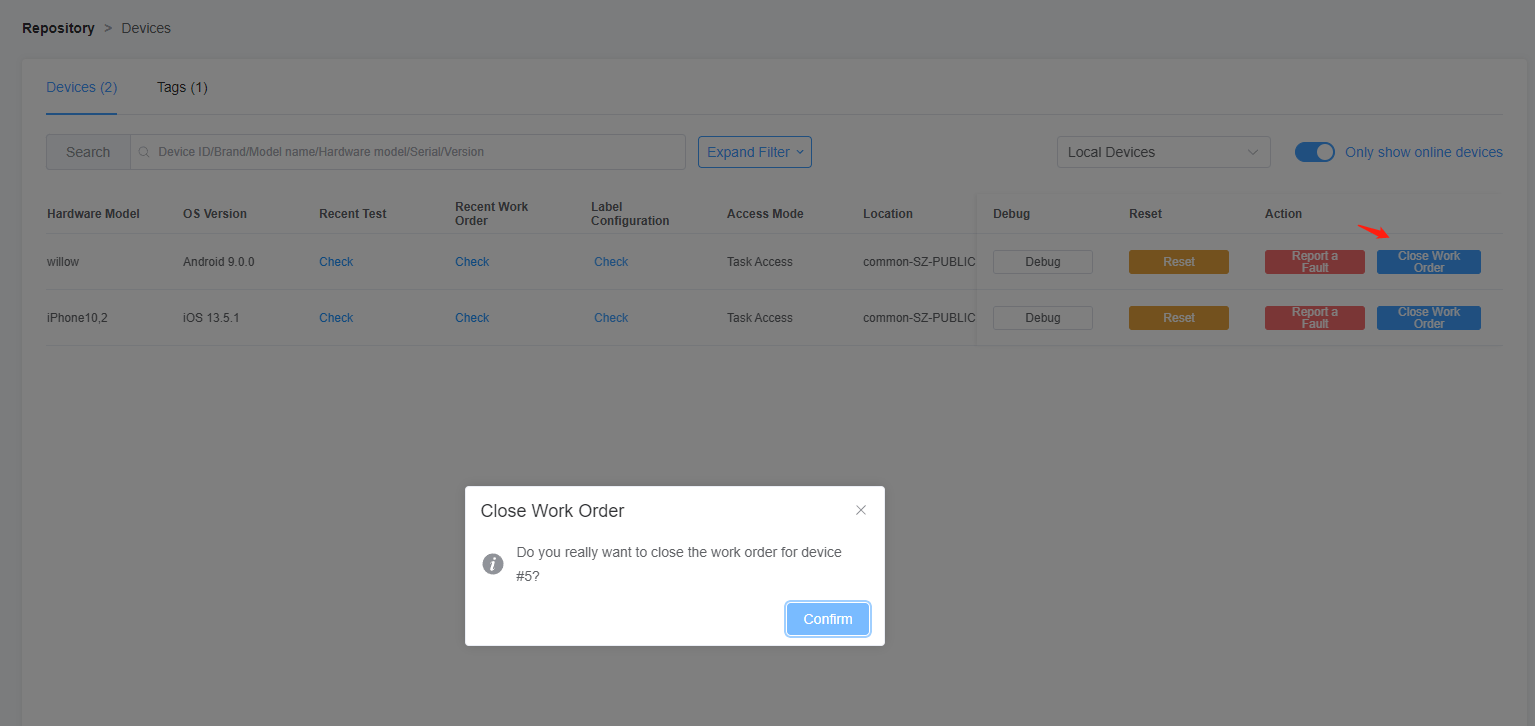Open the Local Devices dropdown
Viewport: 1535px width, 726px height.
click(1164, 152)
